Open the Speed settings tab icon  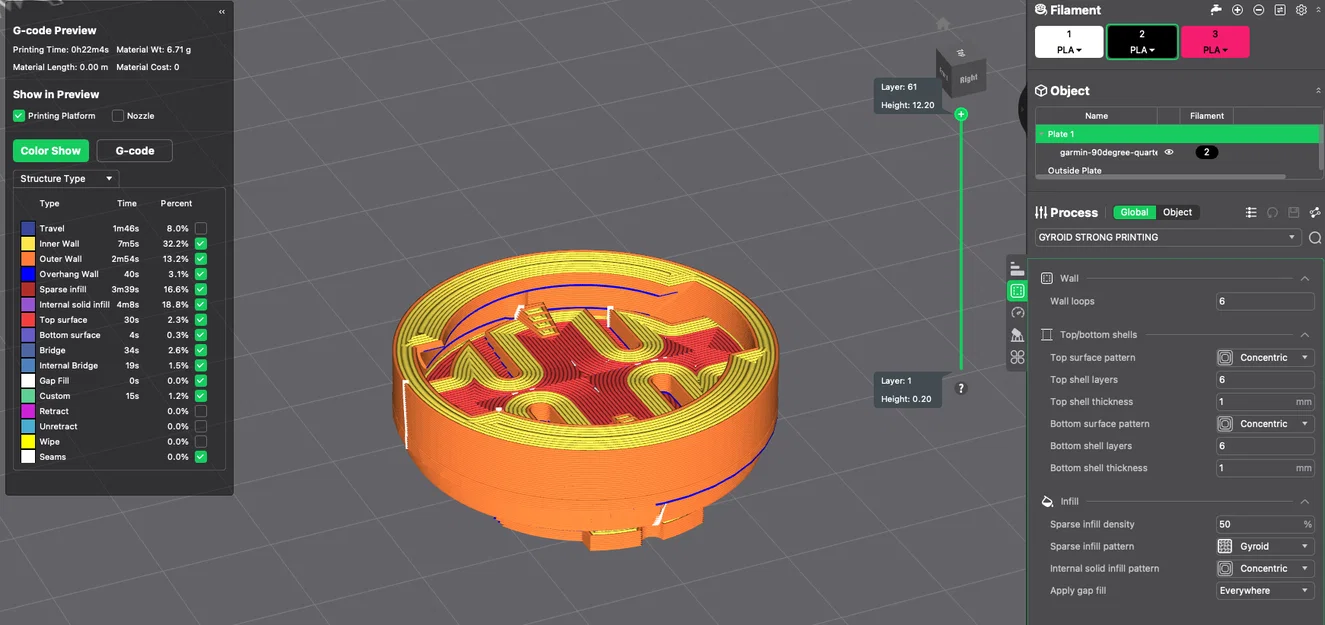pos(1017,313)
